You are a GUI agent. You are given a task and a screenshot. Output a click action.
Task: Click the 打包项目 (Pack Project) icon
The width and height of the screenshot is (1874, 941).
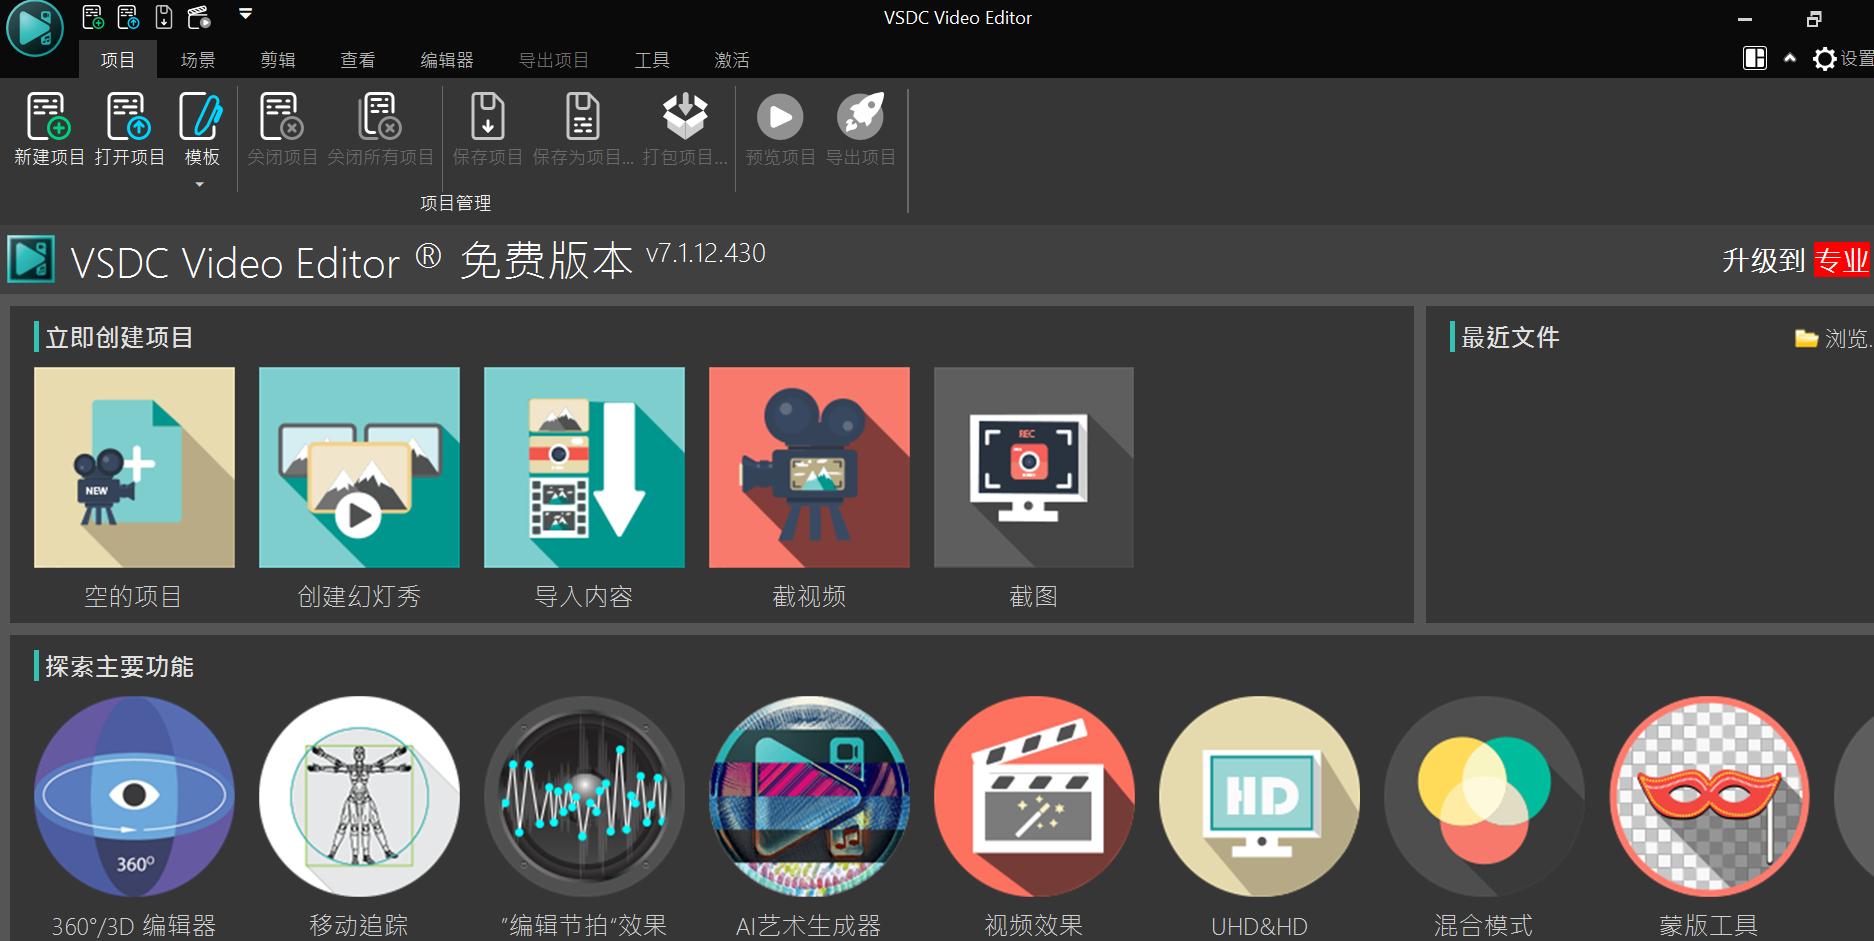[x=685, y=117]
